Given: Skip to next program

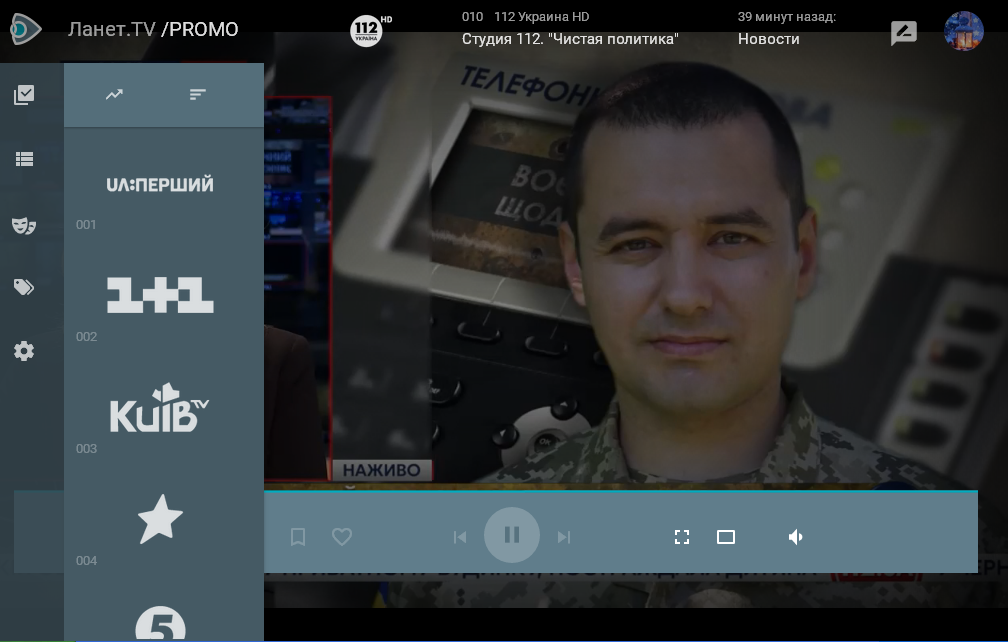Looking at the screenshot, I should (x=564, y=537).
